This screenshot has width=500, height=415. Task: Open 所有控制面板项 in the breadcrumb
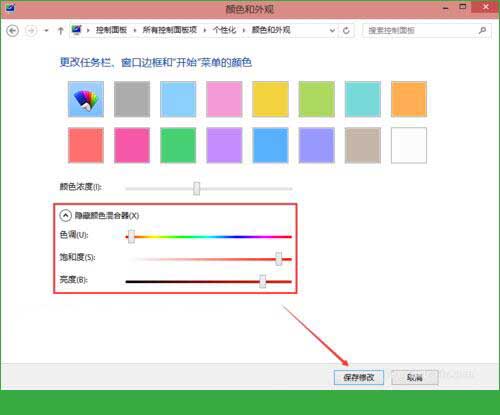click(169, 30)
